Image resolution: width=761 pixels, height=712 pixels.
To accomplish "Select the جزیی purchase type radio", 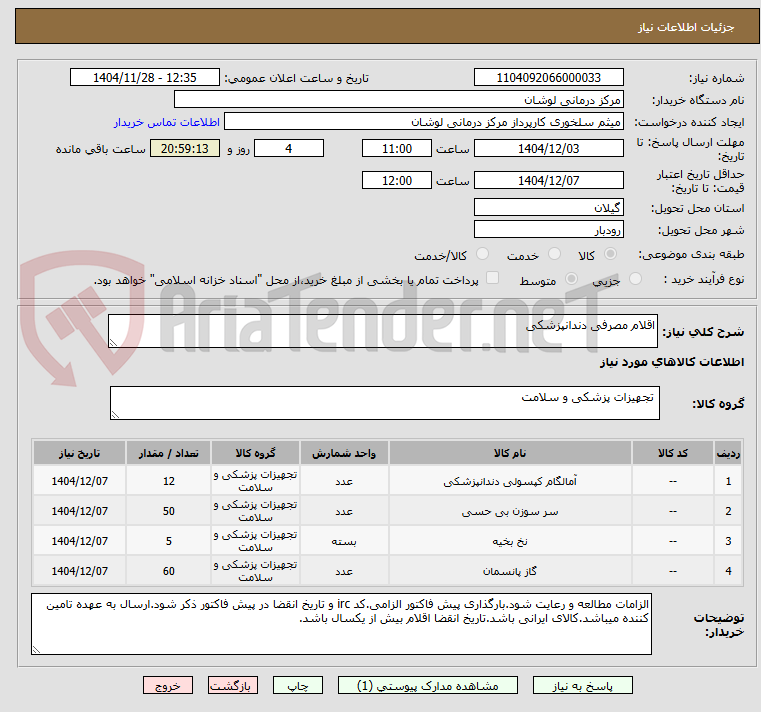I will (x=635, y=279).
